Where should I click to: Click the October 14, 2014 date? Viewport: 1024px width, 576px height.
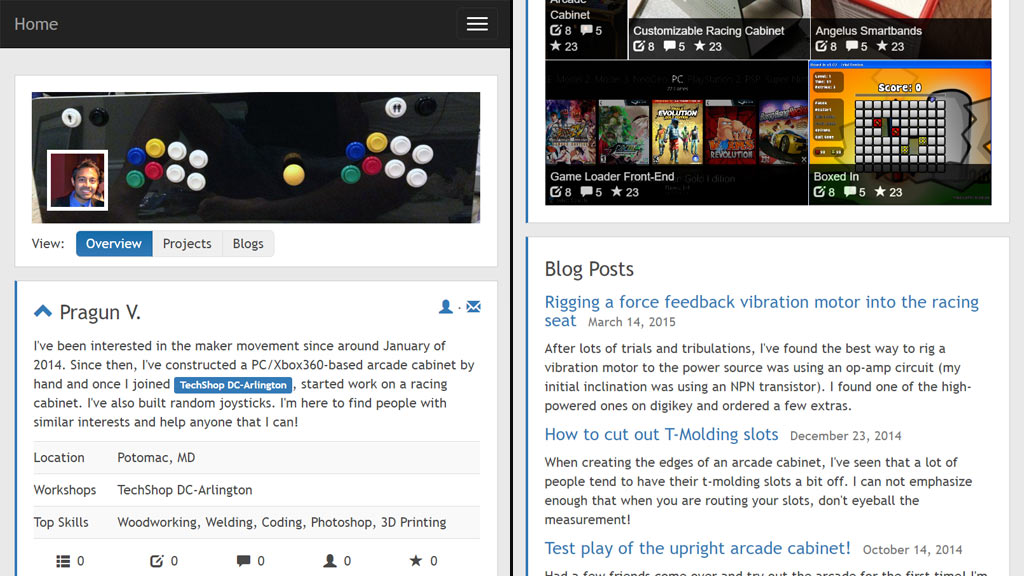(x=912, y=550)
